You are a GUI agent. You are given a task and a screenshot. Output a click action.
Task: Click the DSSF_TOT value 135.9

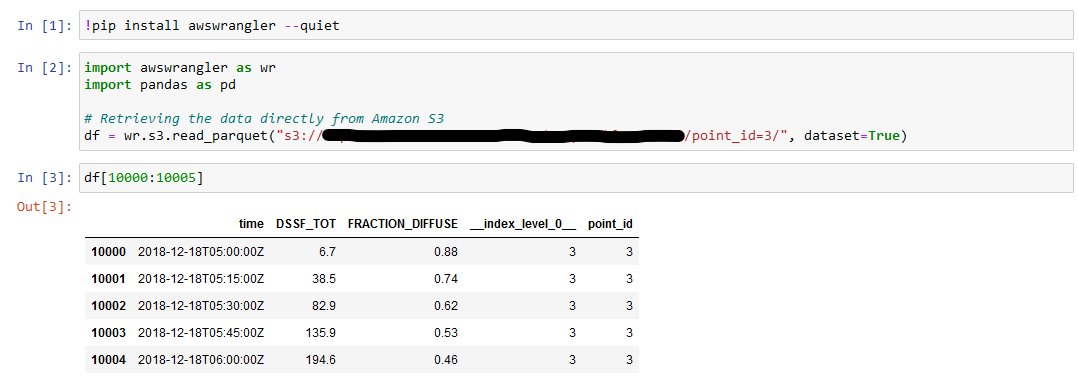(321, 332)
